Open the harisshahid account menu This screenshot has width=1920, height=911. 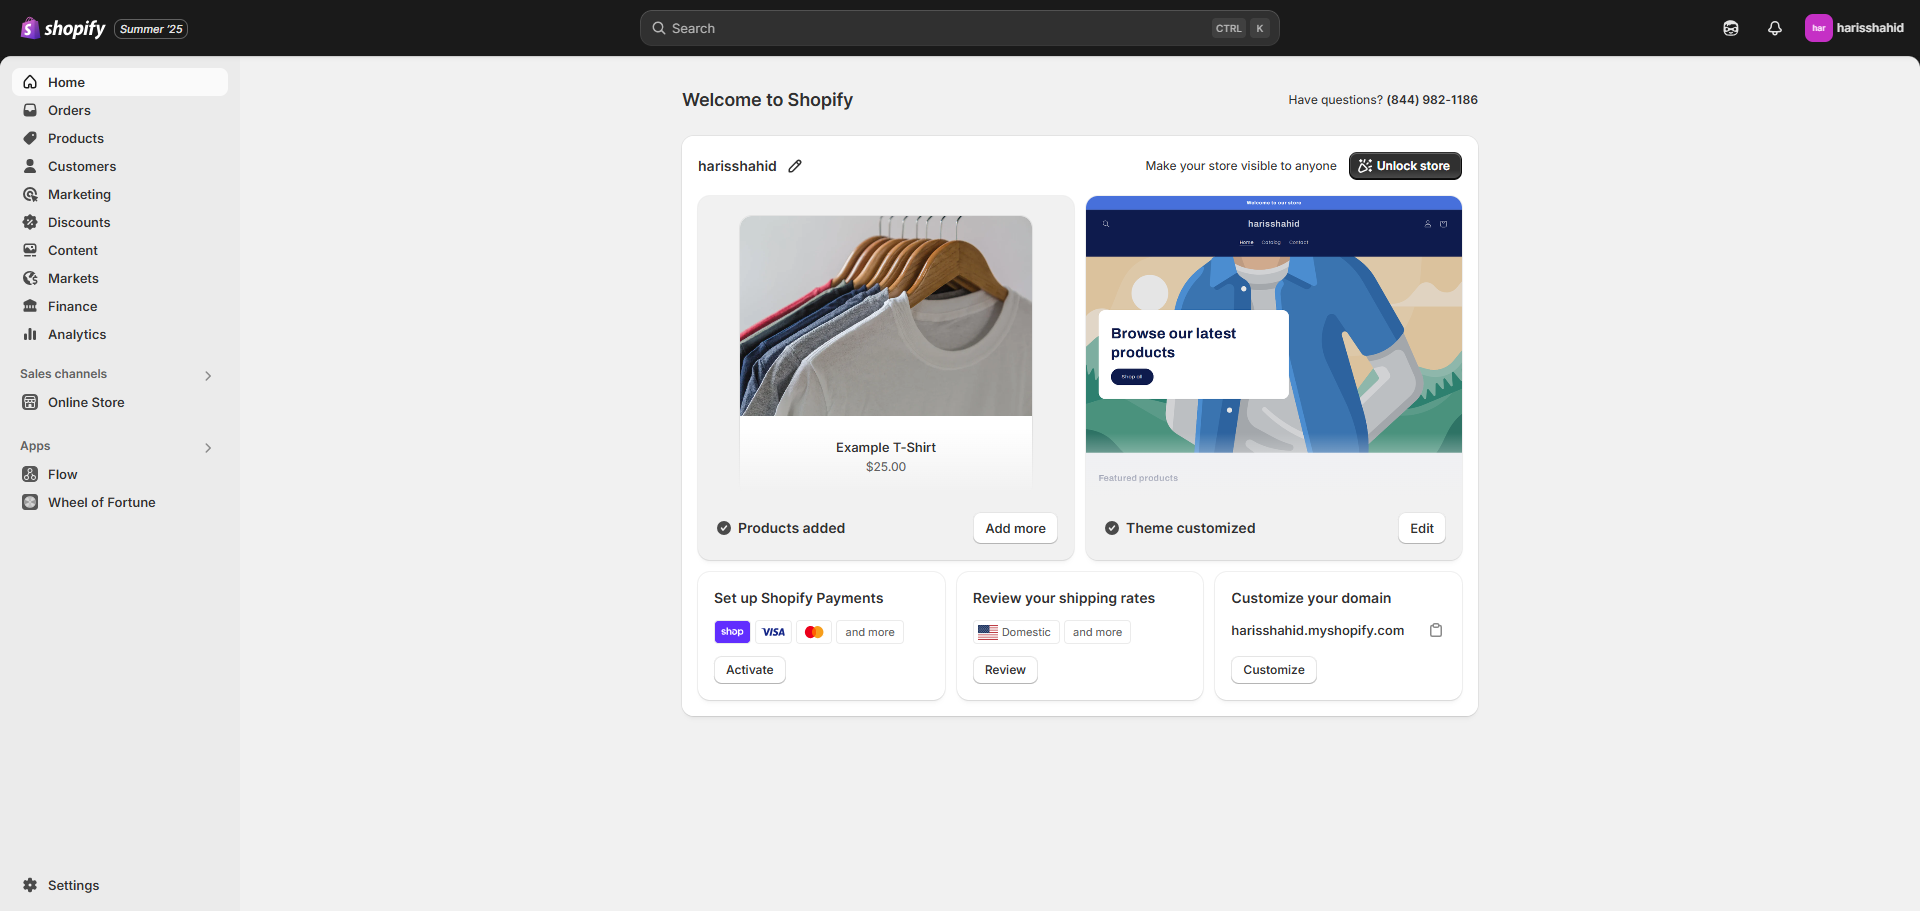pyautogui.click(x=1855, y=28)
